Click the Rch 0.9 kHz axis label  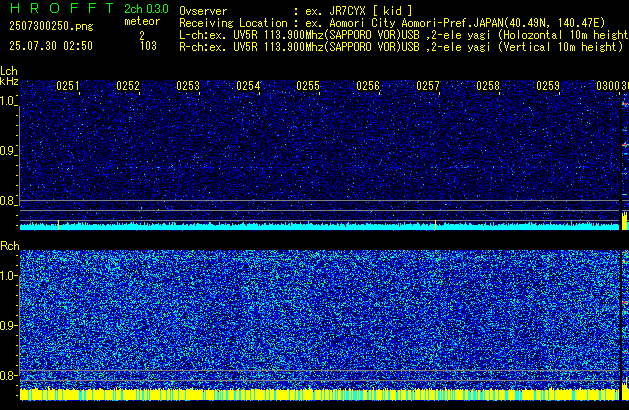pos(8,325)
